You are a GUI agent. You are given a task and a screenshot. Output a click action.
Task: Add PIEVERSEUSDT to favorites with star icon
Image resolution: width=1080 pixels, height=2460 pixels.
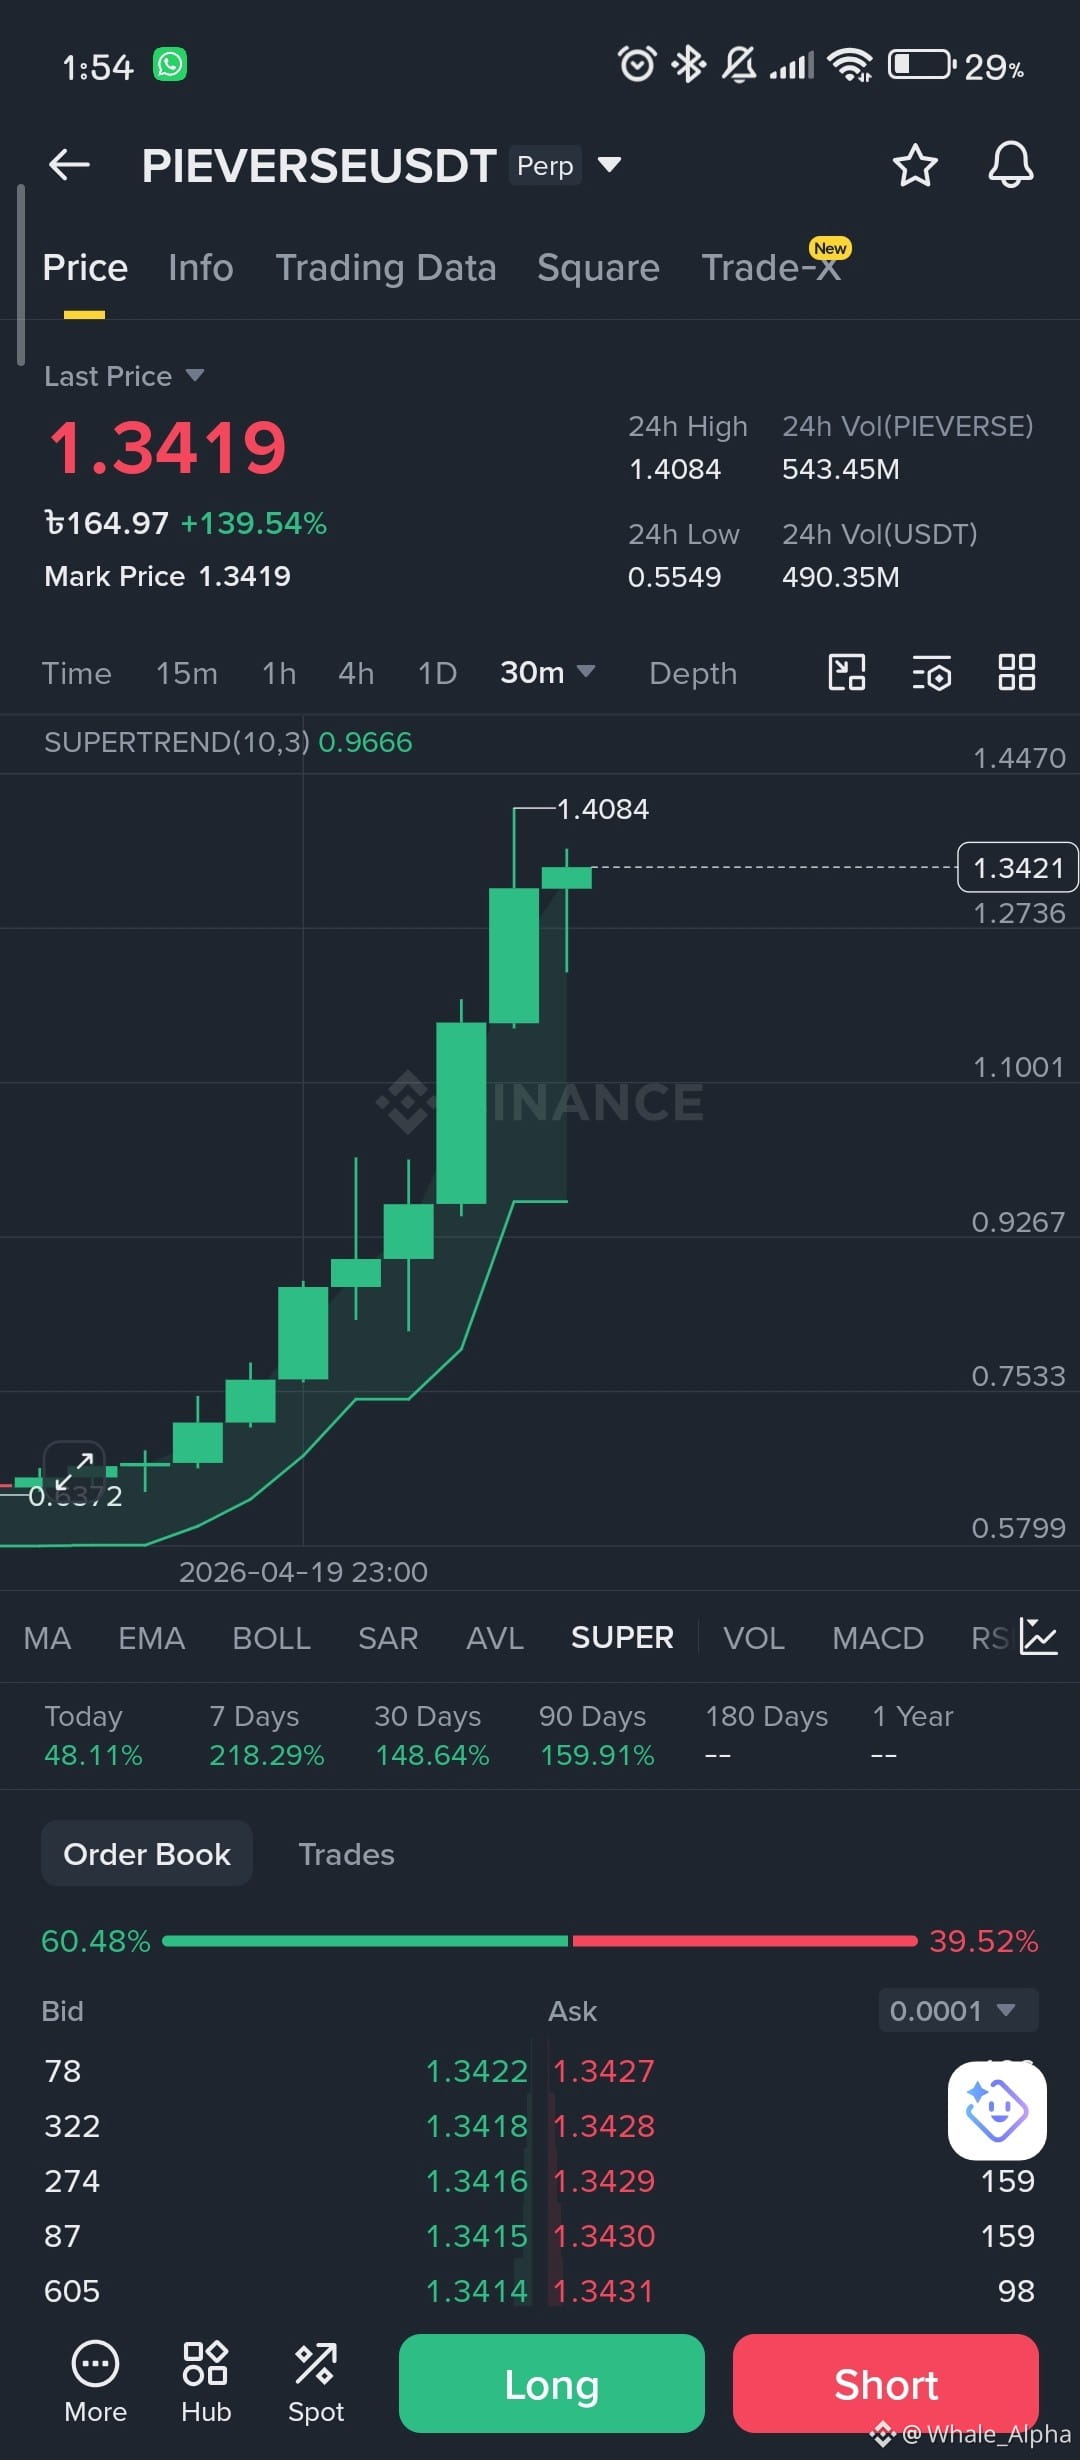point(914,165)
